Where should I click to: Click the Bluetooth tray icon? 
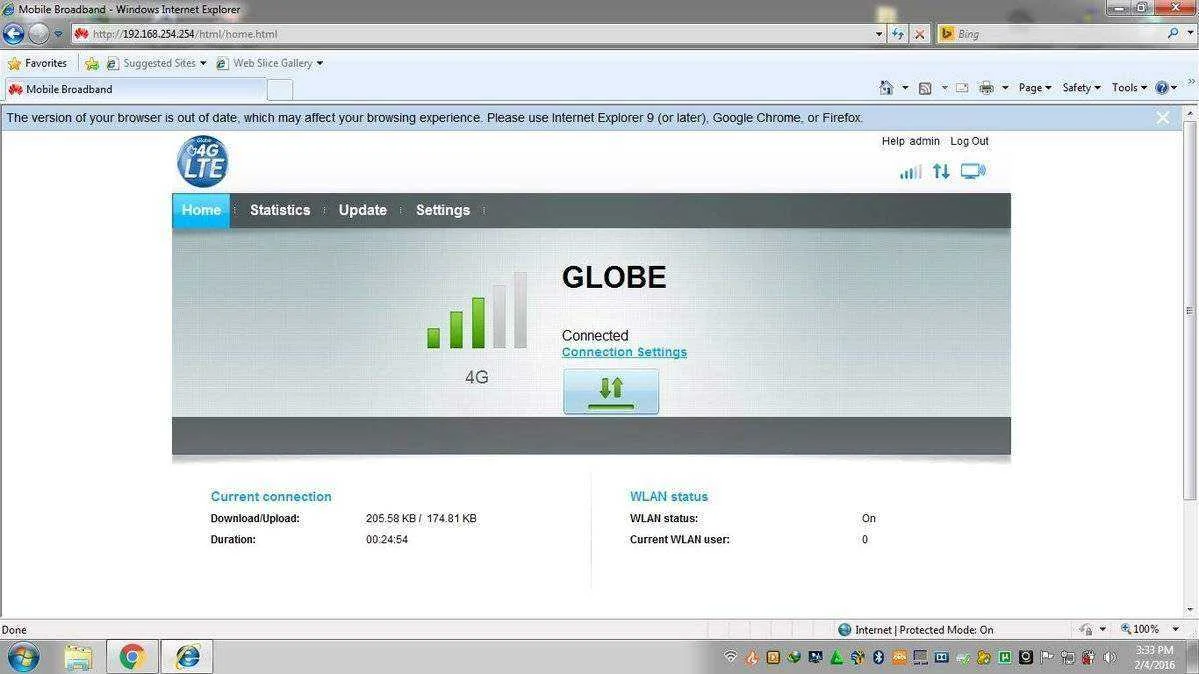point(879,657)
